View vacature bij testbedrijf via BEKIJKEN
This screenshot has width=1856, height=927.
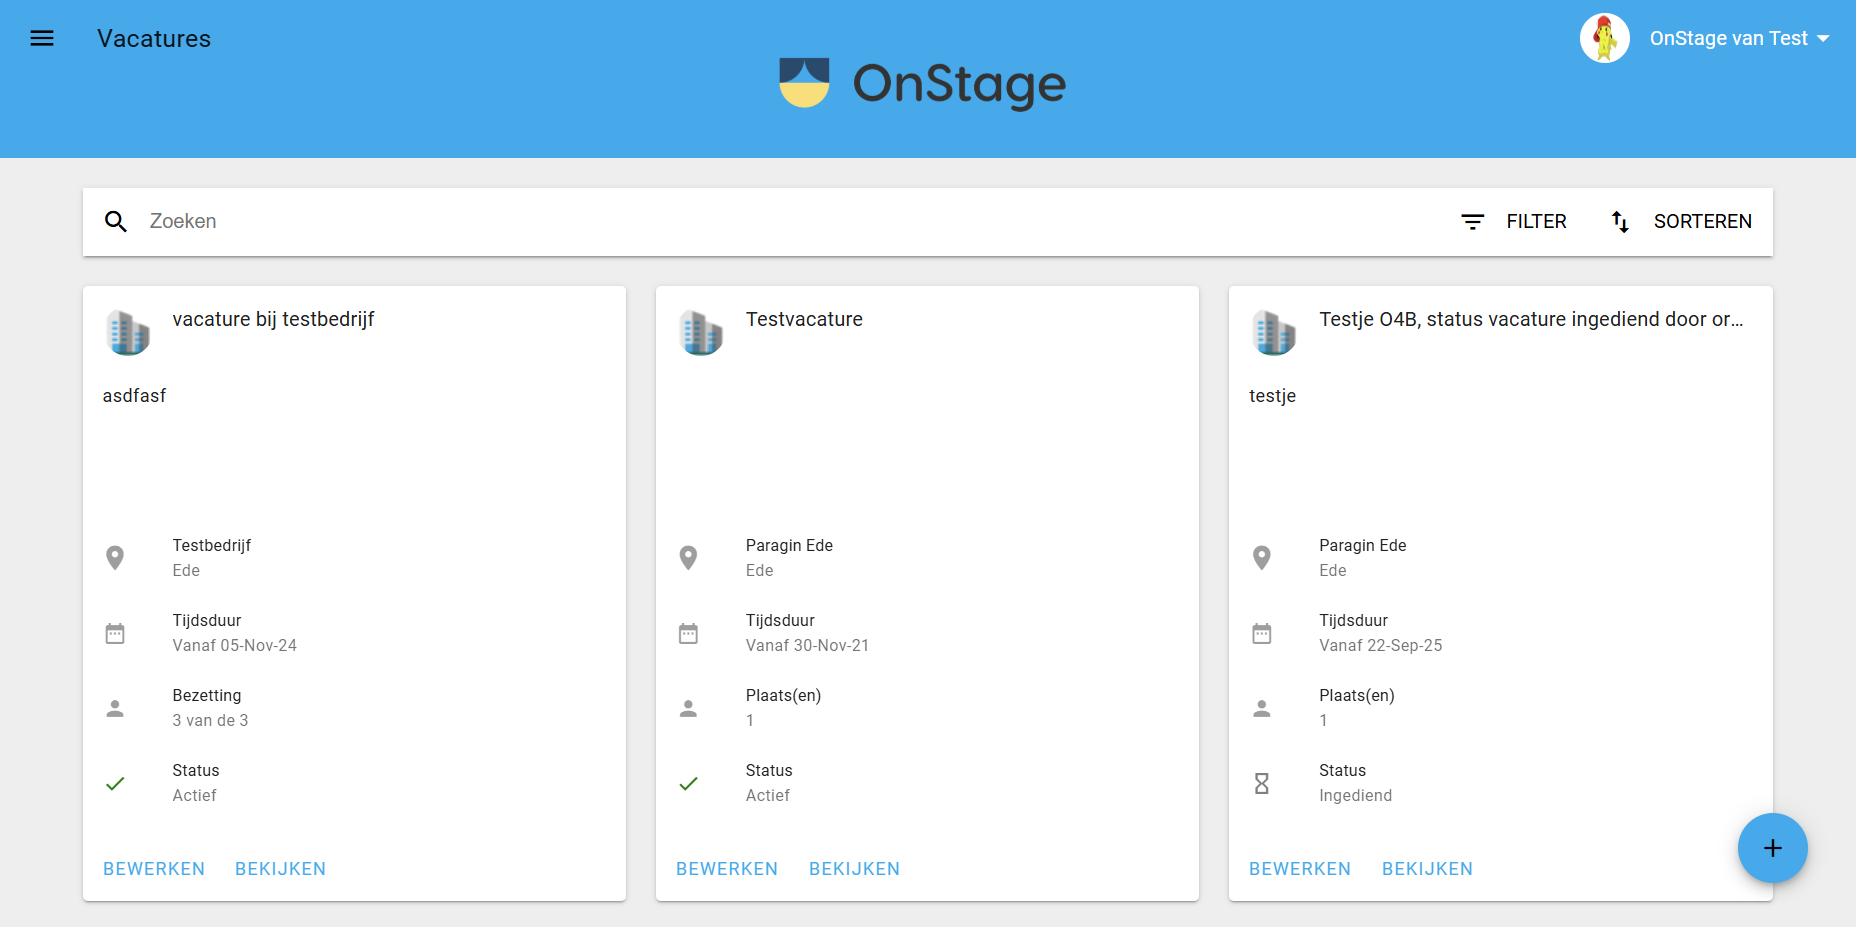[x=280, y=869]
